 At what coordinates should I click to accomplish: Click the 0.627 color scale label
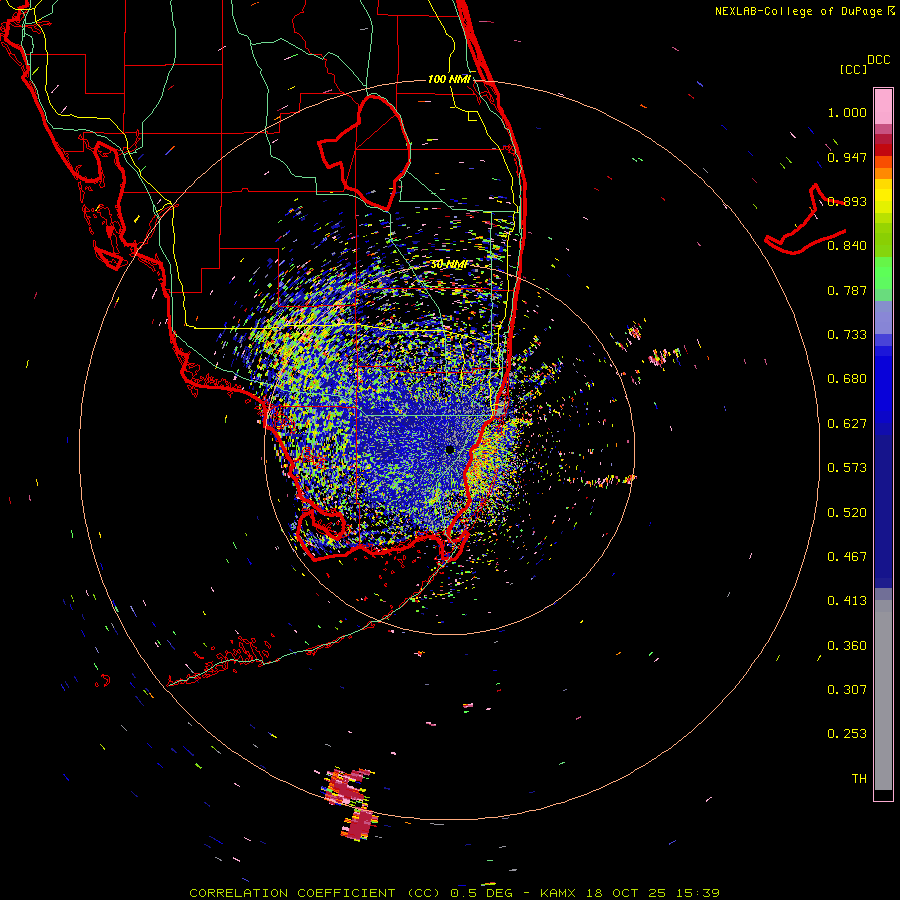coord(847,424)
